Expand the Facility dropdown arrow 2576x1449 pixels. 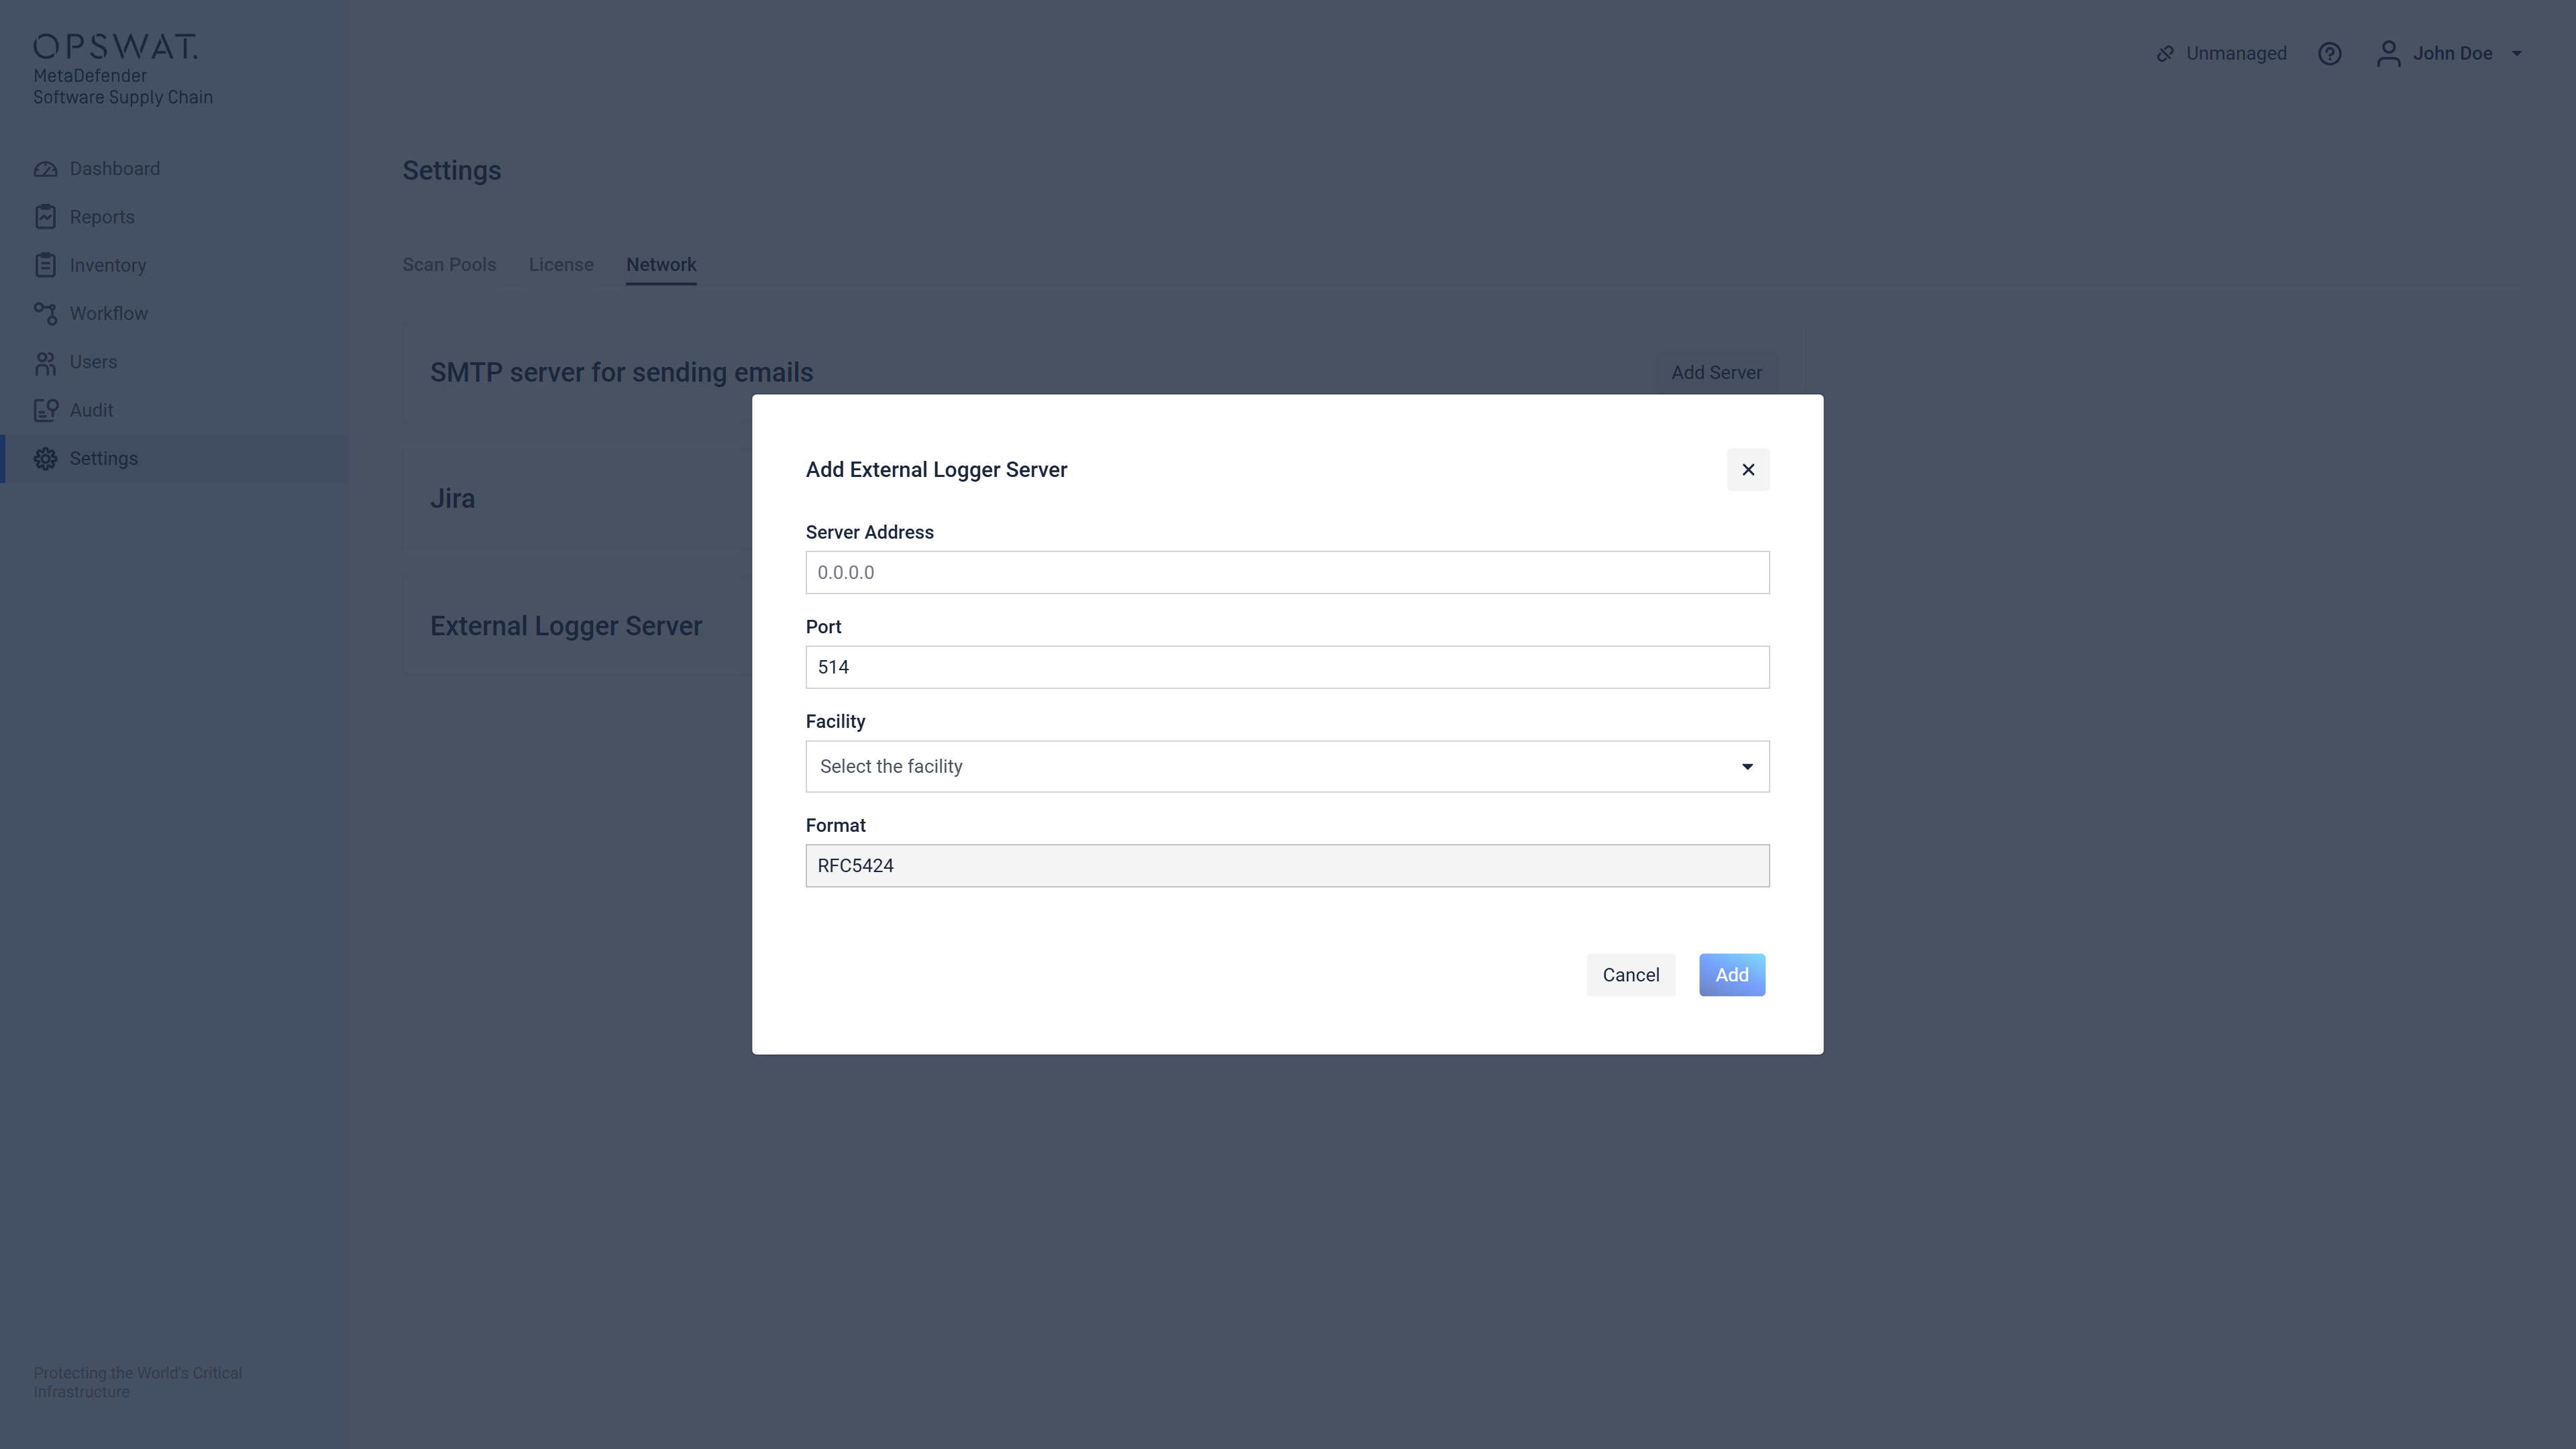[x=1747, y=767]
